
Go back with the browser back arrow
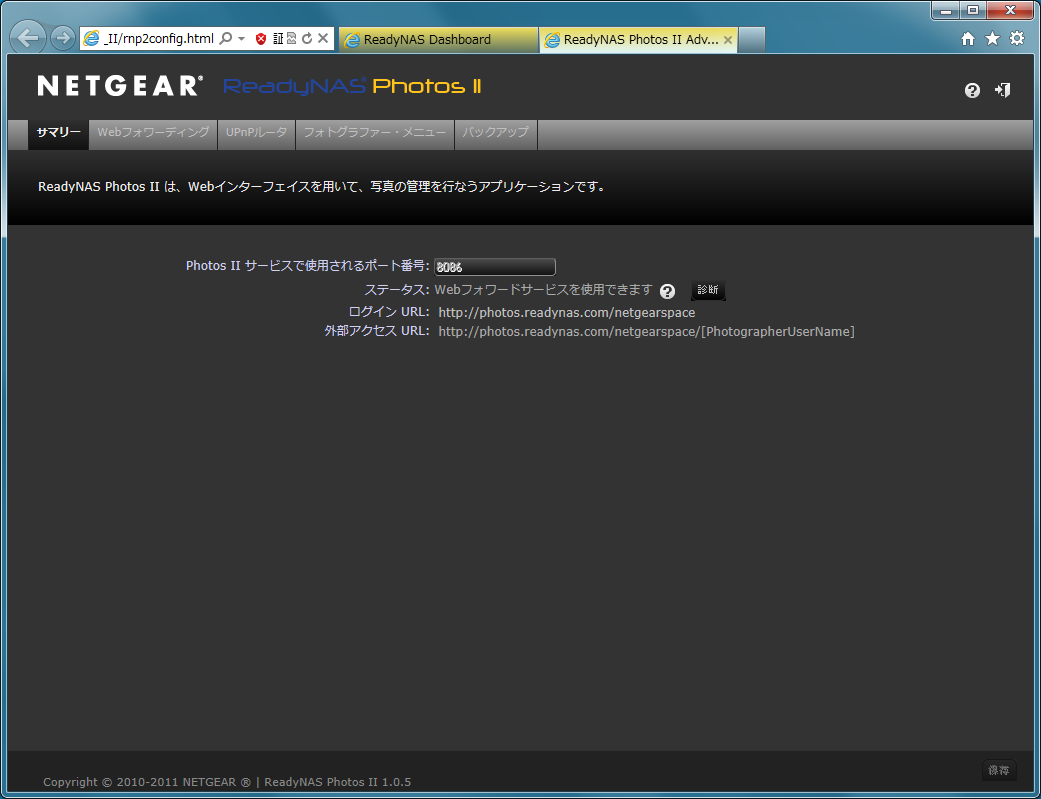(30, 39)
